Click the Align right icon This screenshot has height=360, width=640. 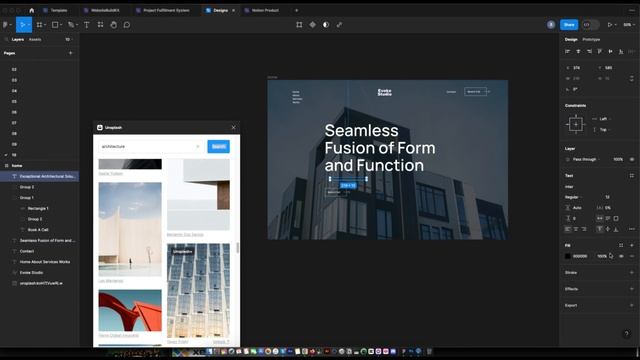(x=589, y=51)
